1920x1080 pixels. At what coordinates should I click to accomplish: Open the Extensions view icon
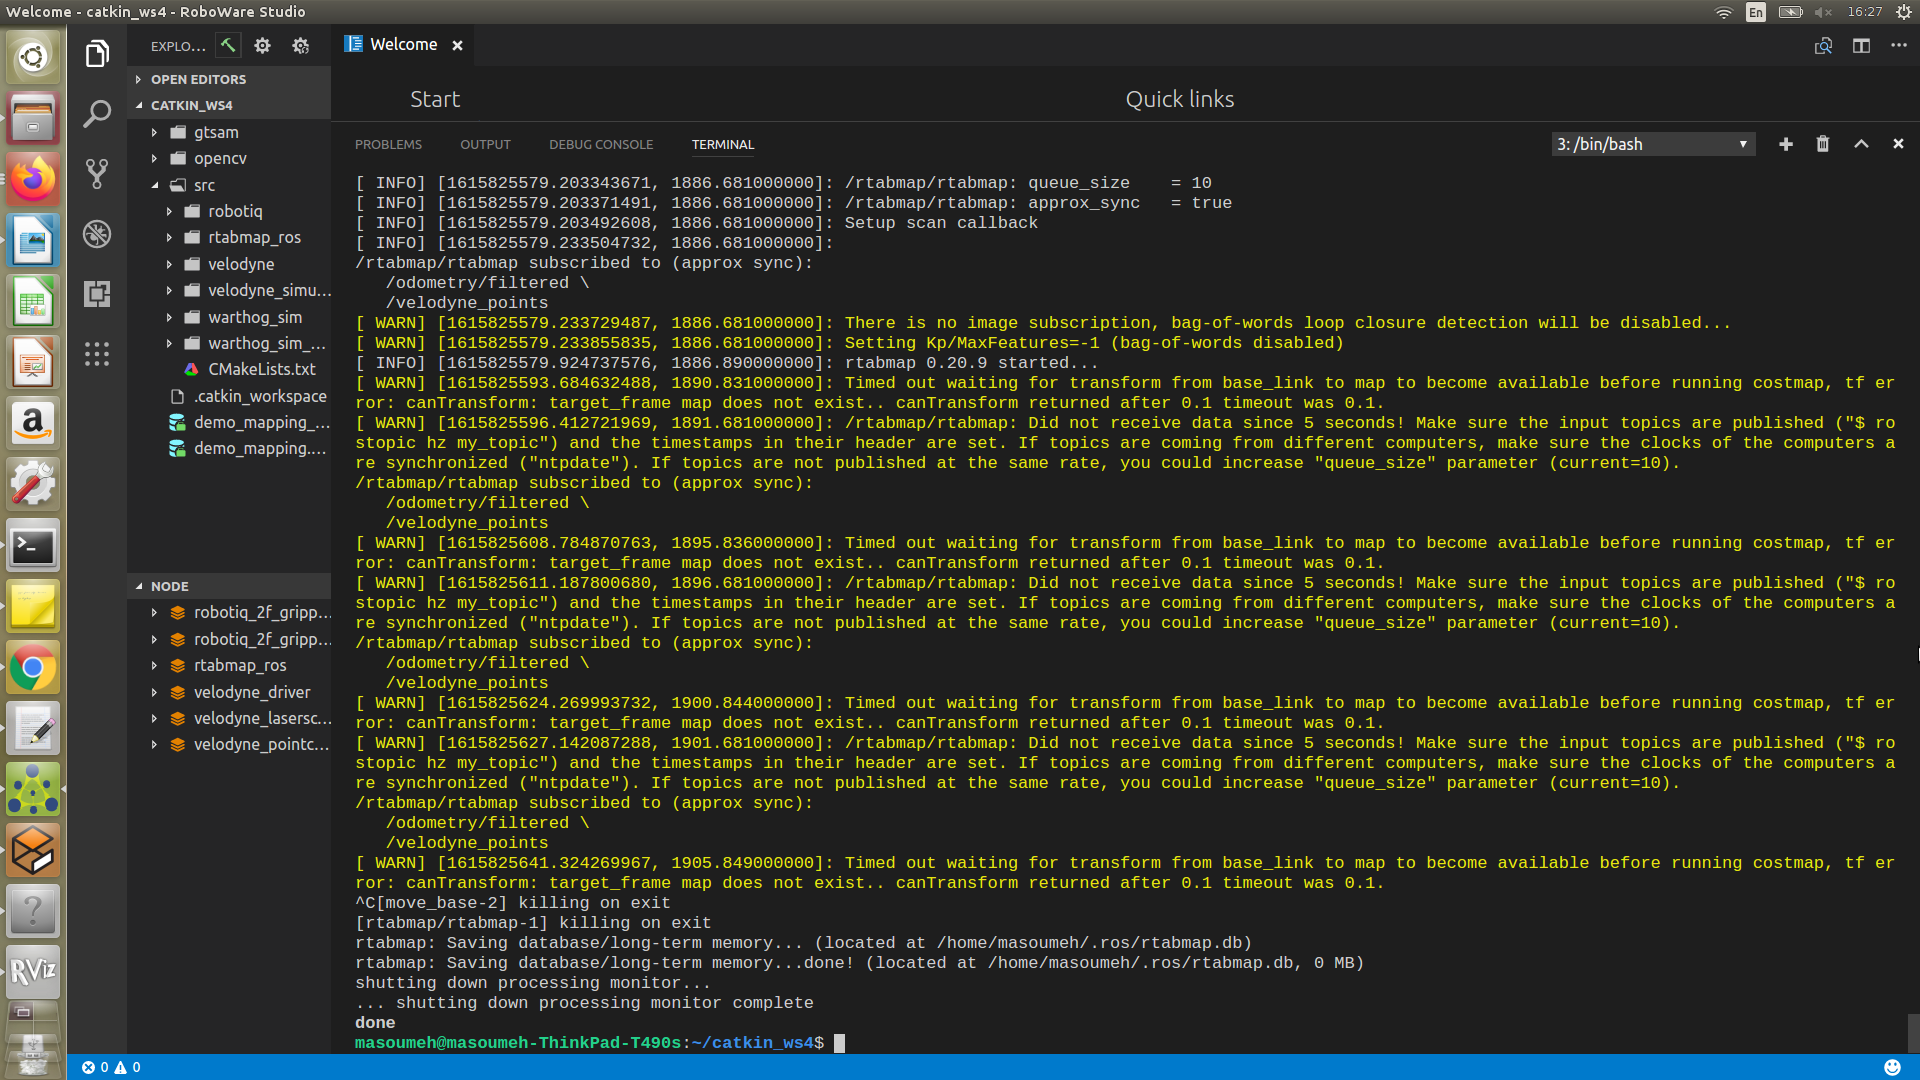click(x=97, y=294)
